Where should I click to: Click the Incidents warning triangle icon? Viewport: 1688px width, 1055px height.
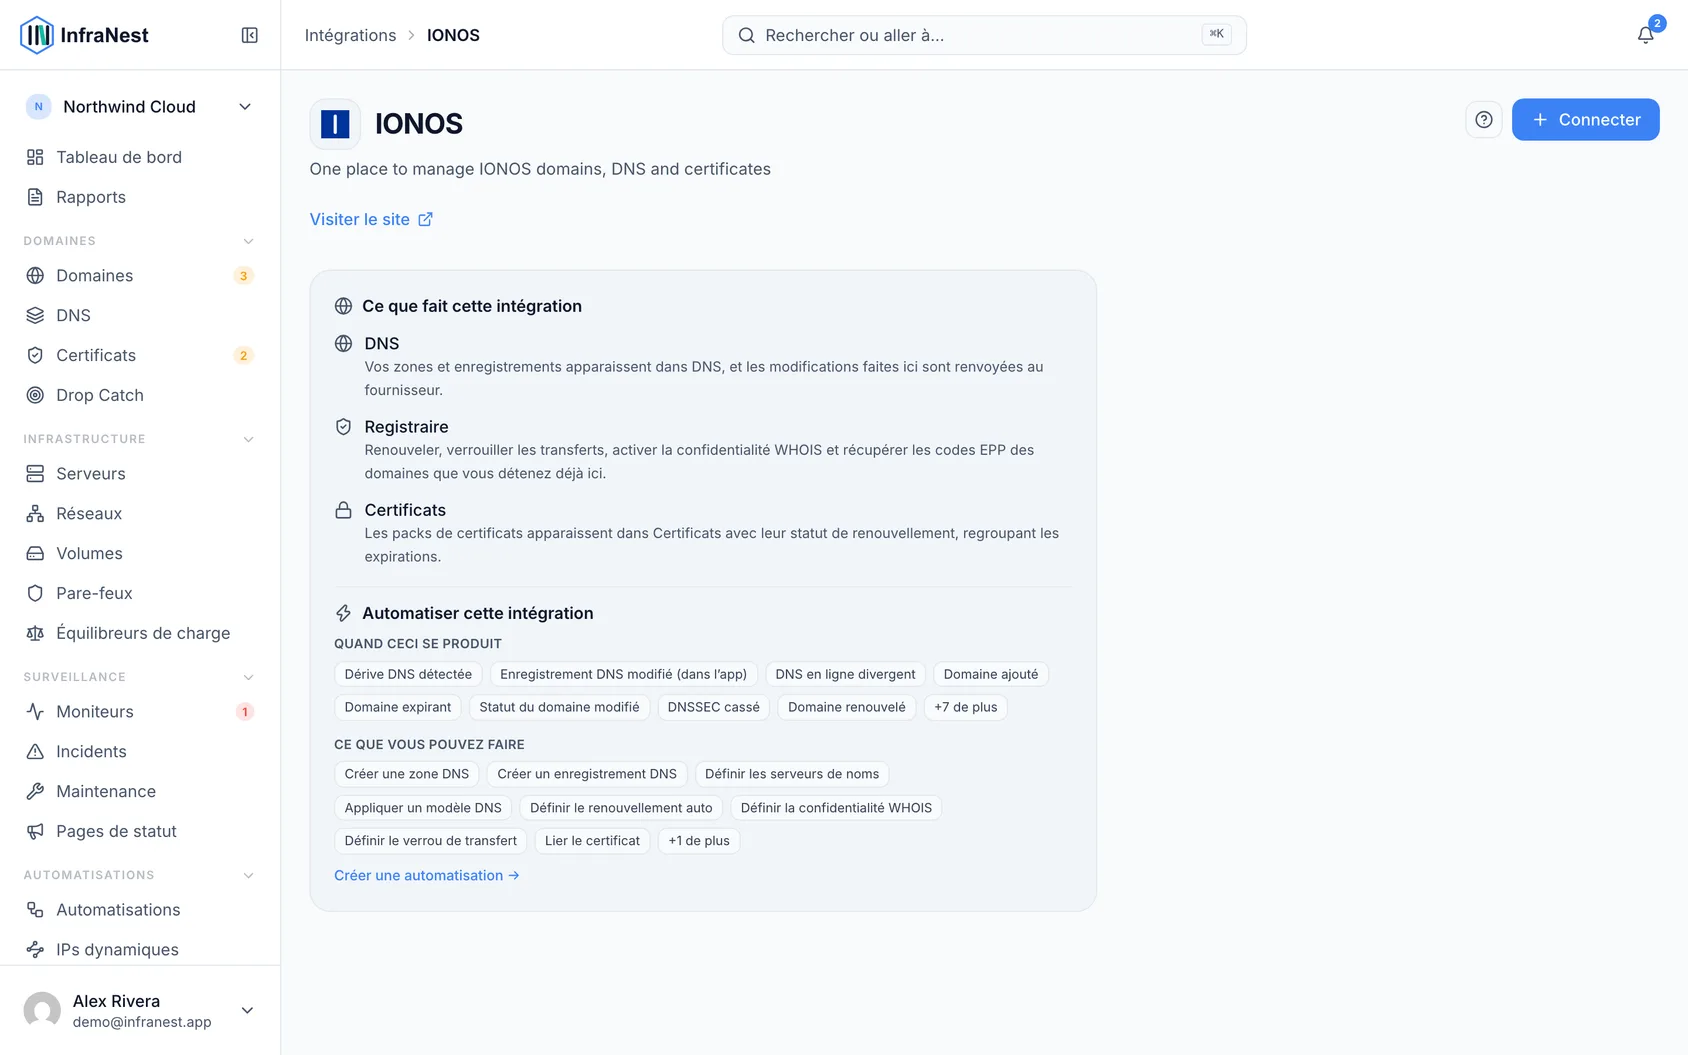point(35,751)
